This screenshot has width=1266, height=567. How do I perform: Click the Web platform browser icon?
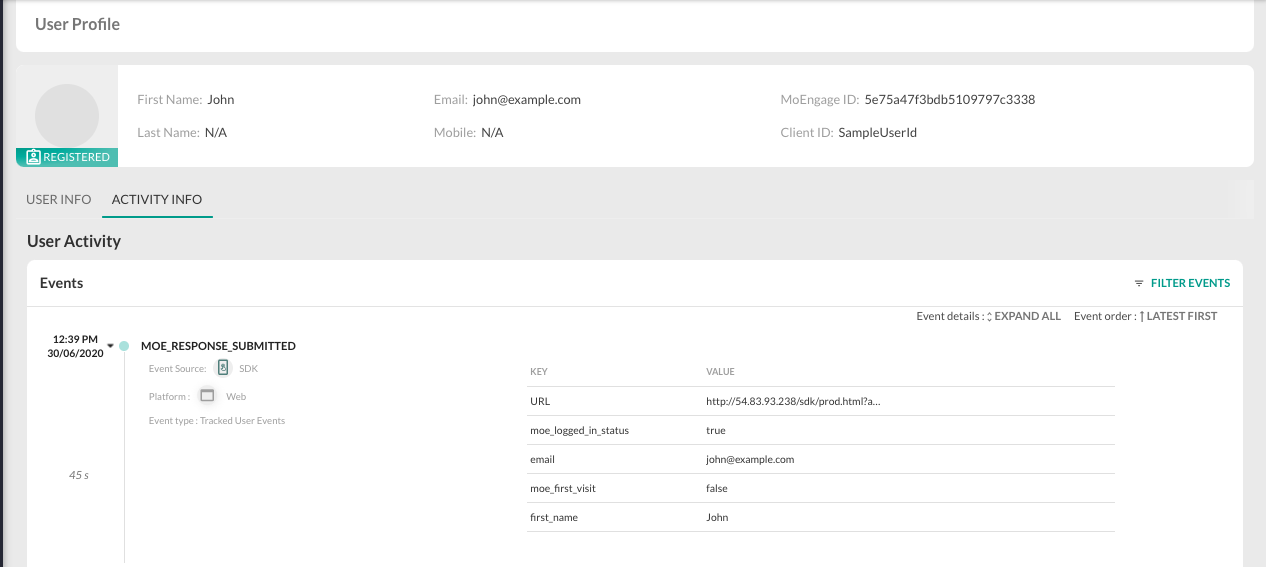(x=207, y=396)
